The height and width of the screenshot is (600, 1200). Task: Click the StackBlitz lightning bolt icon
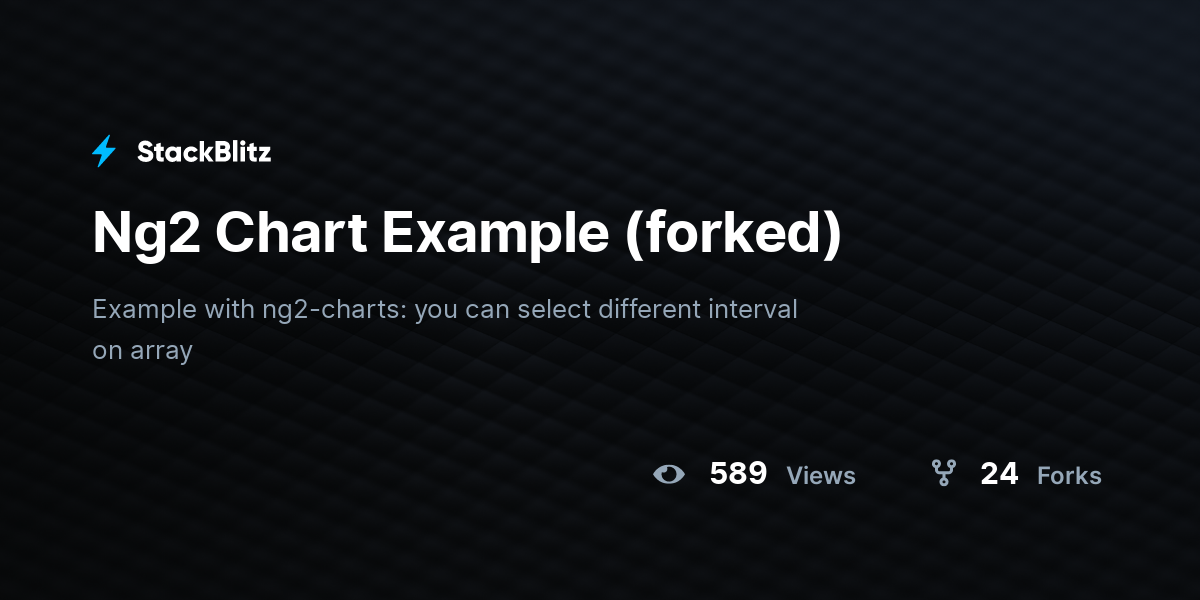click(104, 152)
